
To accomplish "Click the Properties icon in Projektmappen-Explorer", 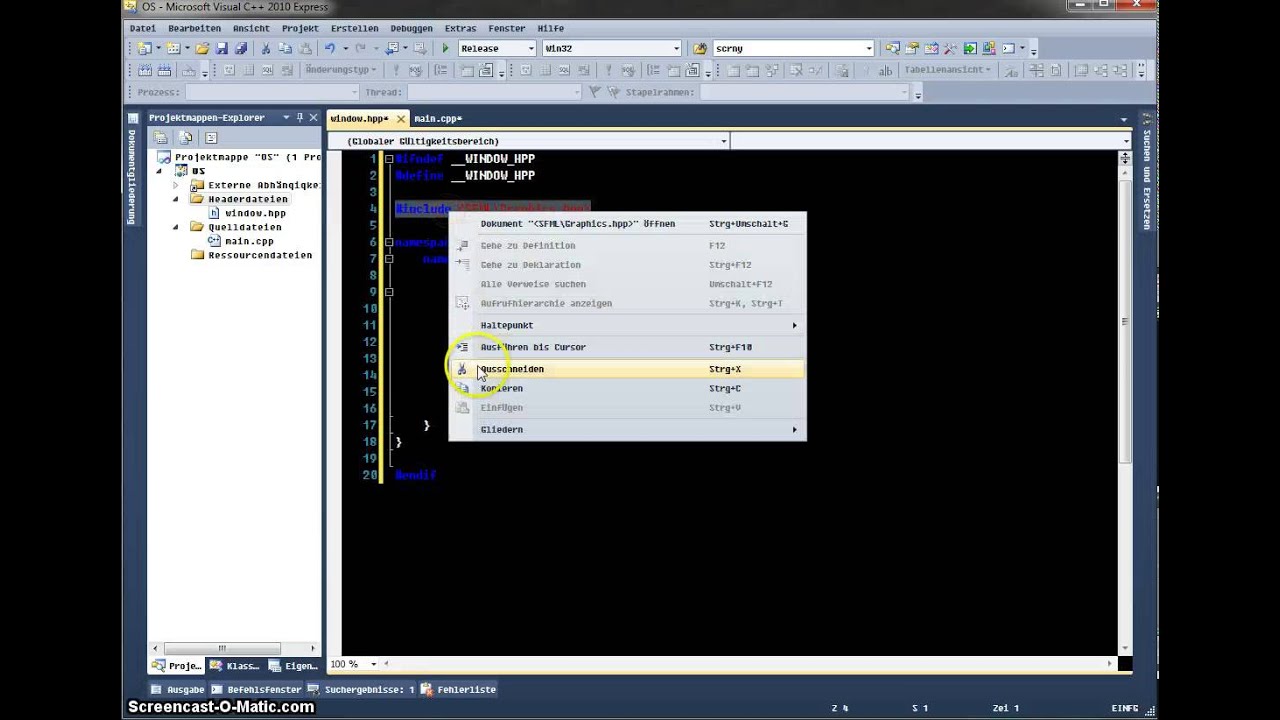I will (x=160, y=138).
